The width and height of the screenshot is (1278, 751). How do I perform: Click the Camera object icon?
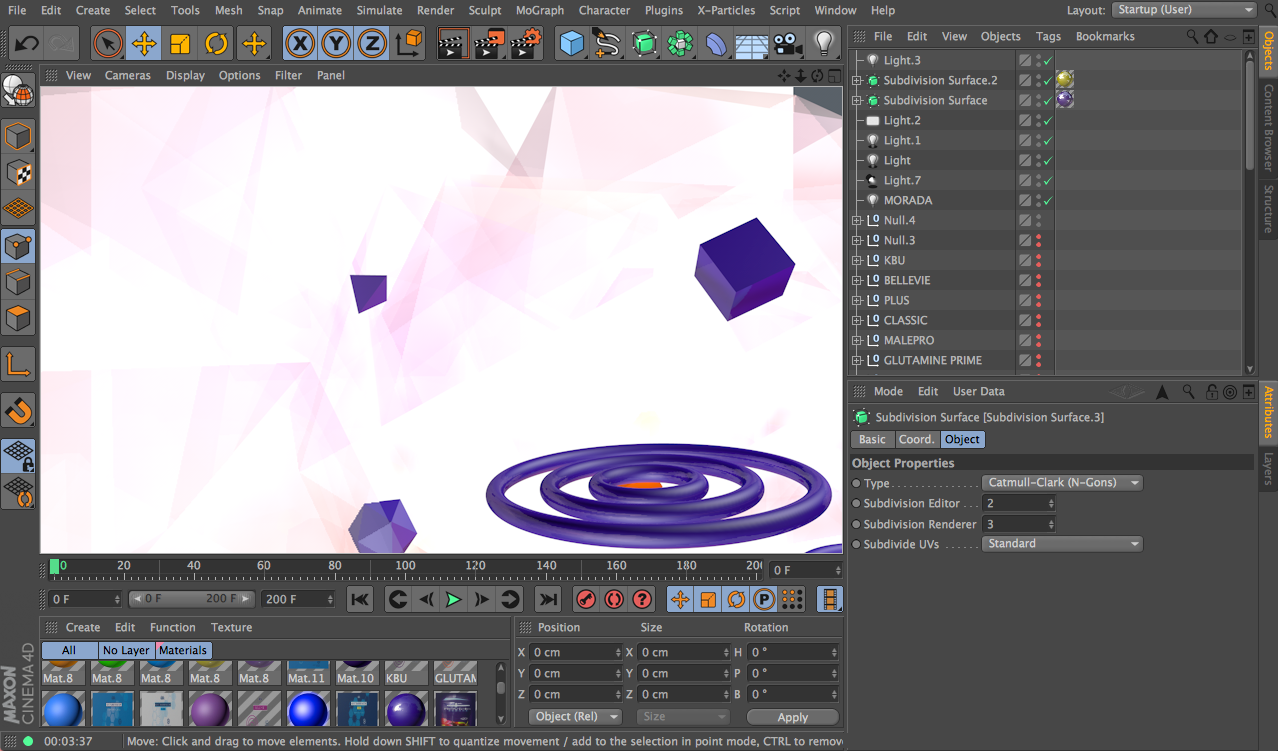tap(788, 44)
